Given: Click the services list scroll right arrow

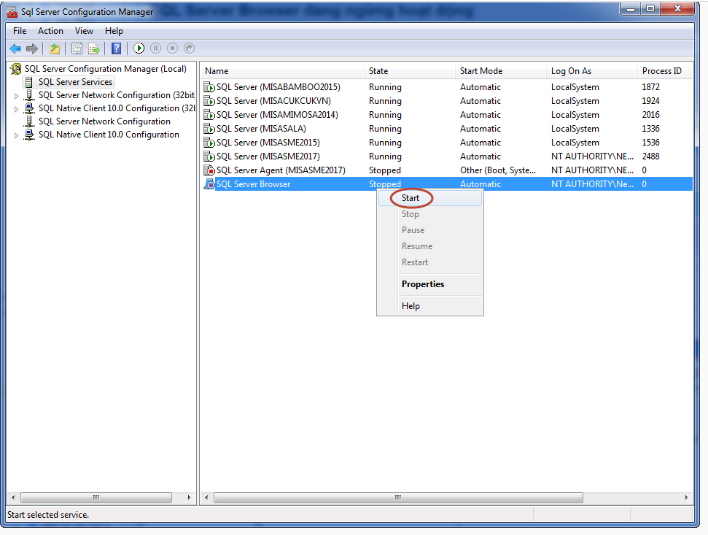Looking at the screenshot, I should tap(686, 498).
